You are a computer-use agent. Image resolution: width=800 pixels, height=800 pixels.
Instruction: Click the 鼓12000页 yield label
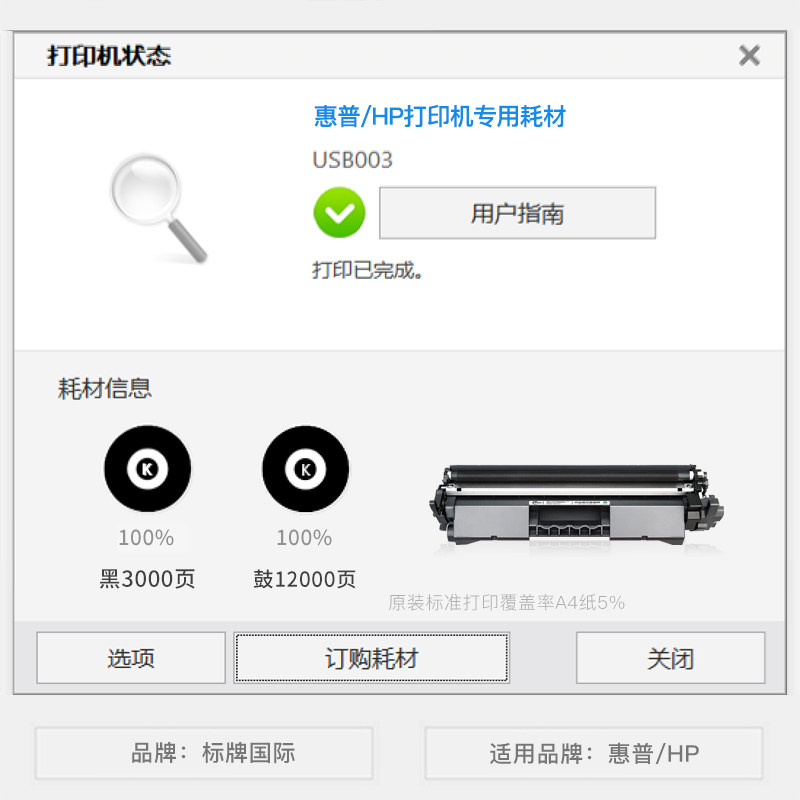coord(305,579)
